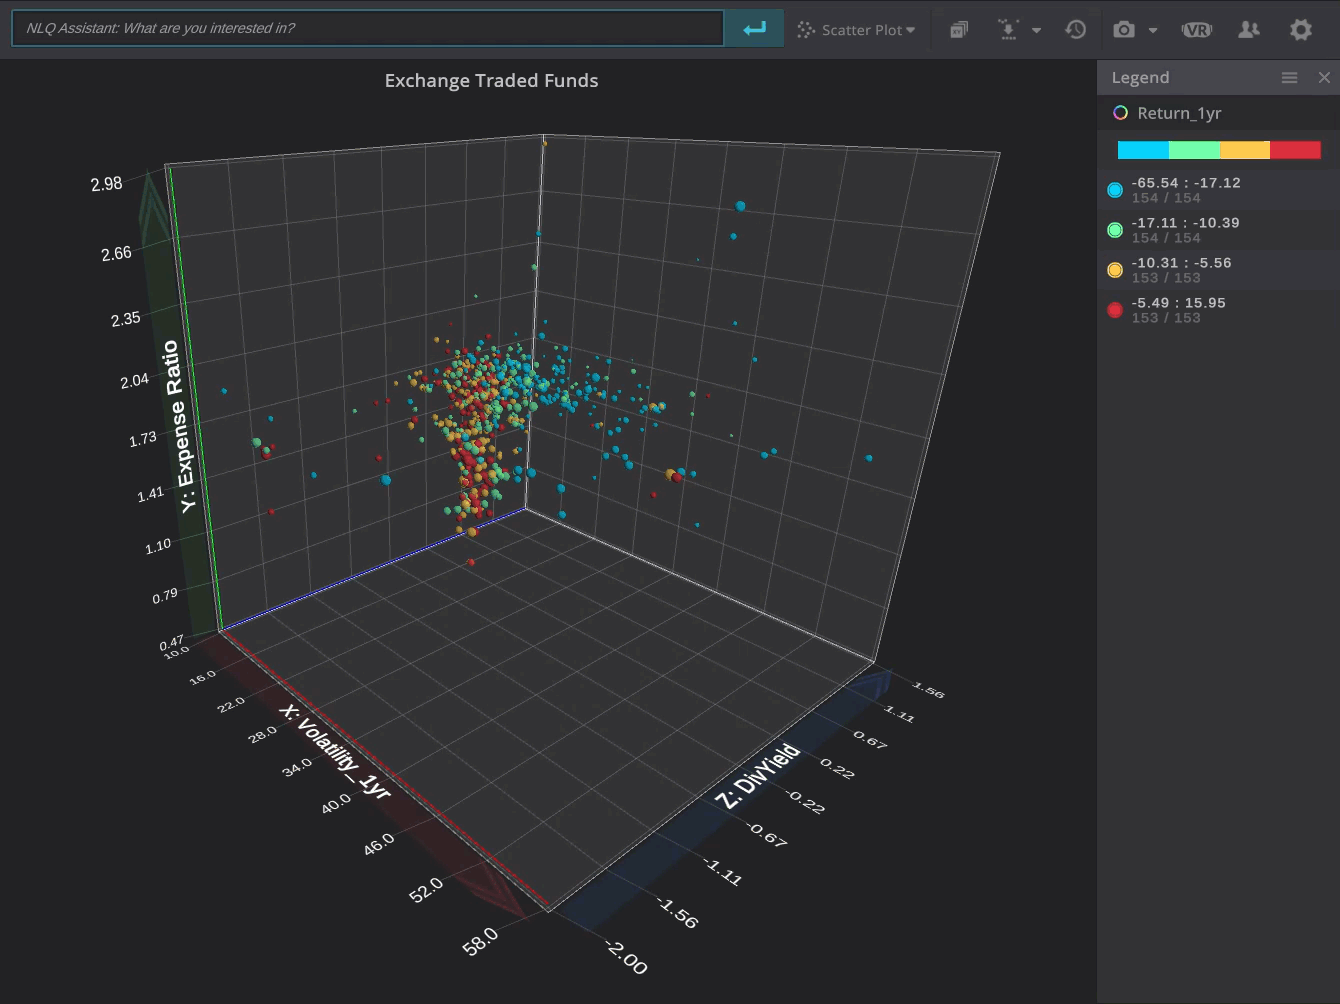The image size is (1340, 1004).
Task: Type in the NLQ Assistant query field
Action: pyautogui.click(x=367, y=29)
